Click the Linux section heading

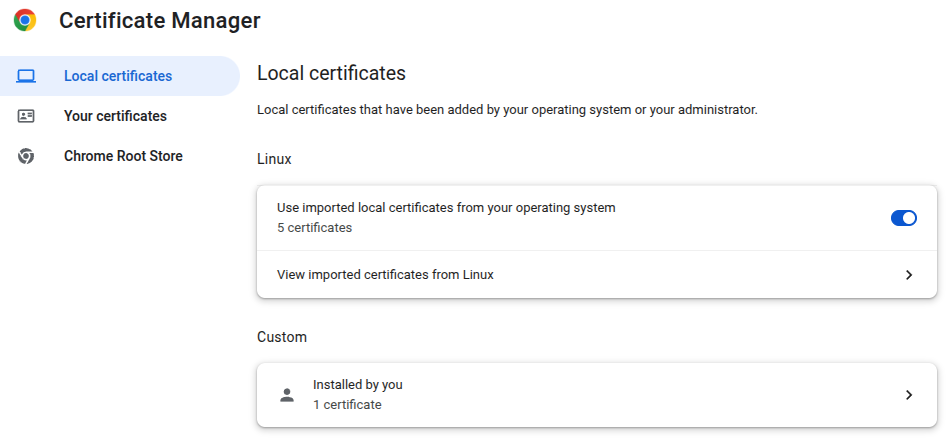click(274, 159)
